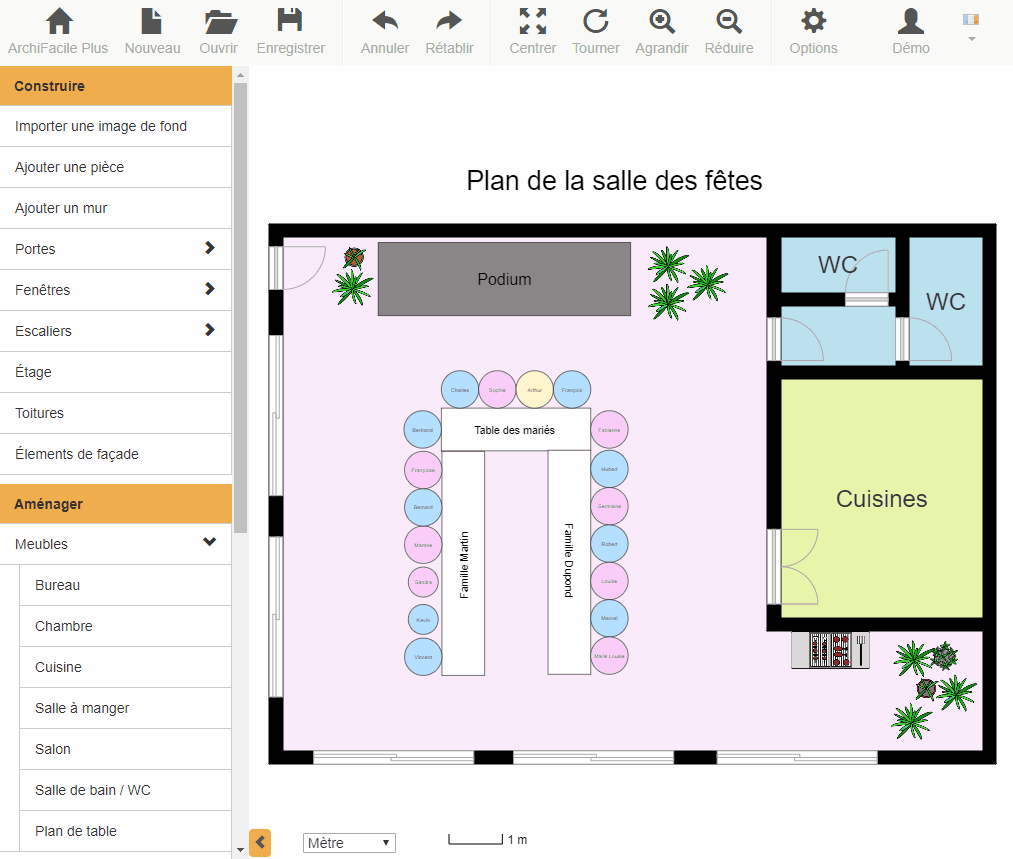The image size is (1013, 859).
Task: Open a file with the Ouvrir icon
Action: click(219, 22)
